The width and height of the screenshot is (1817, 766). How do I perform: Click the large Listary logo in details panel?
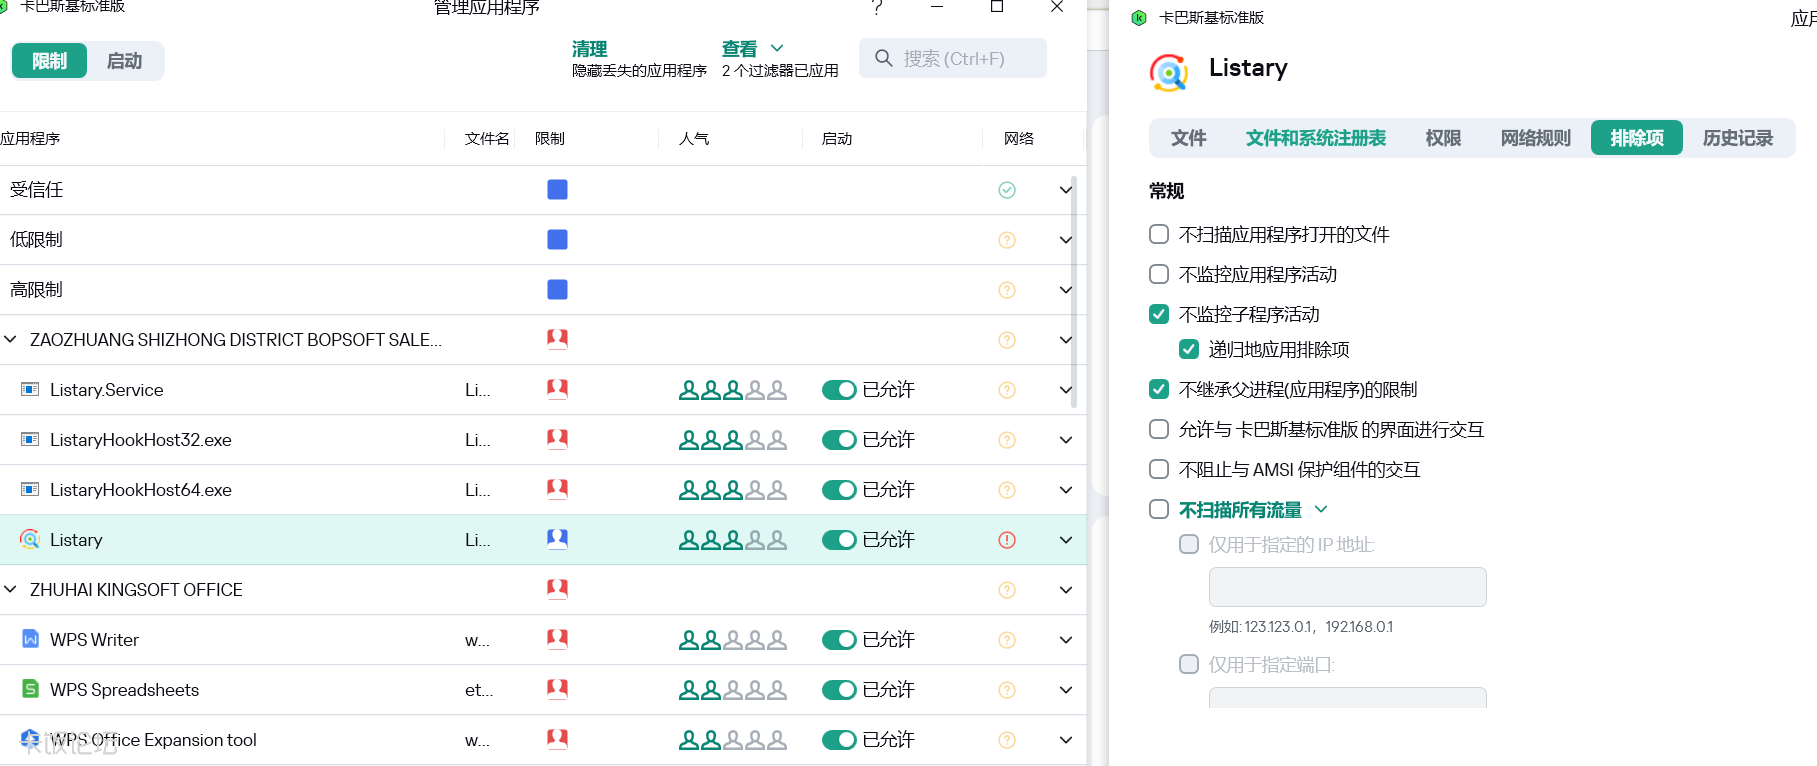pos(1169,72)
